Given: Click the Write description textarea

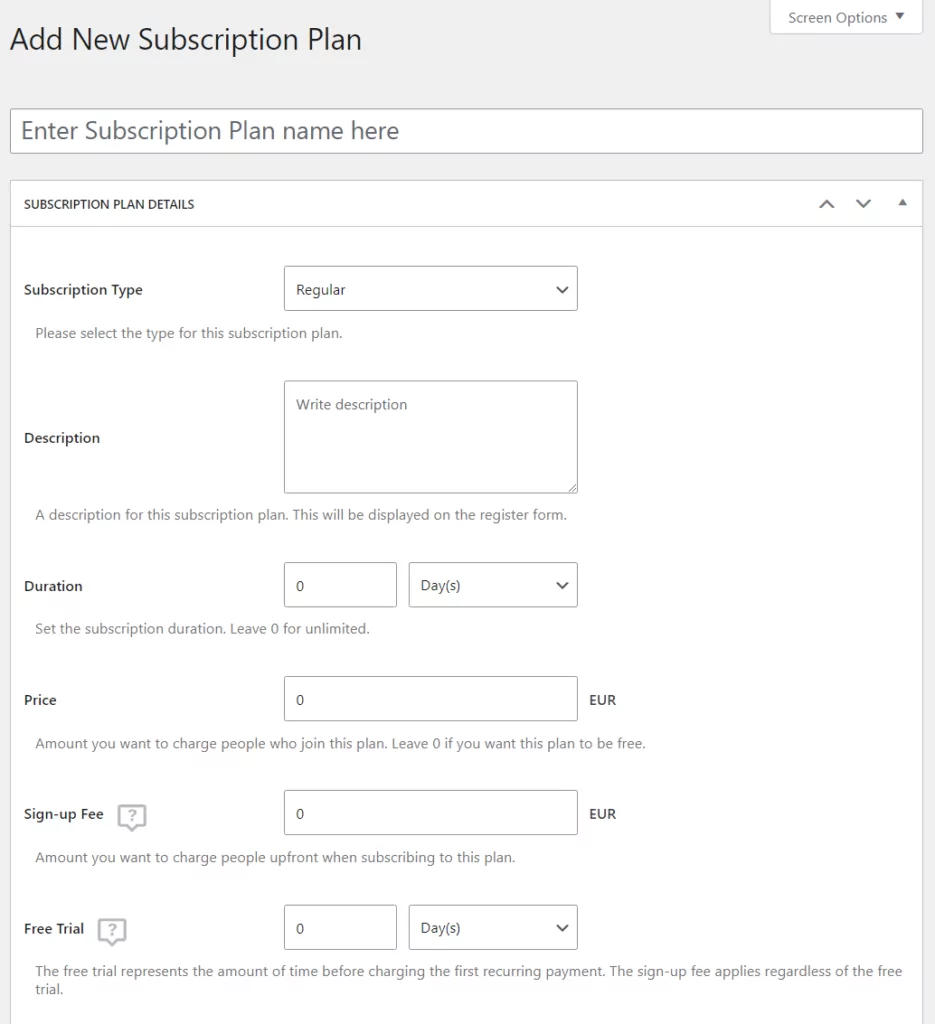Looking at the screenshot, I should (431, 437).
